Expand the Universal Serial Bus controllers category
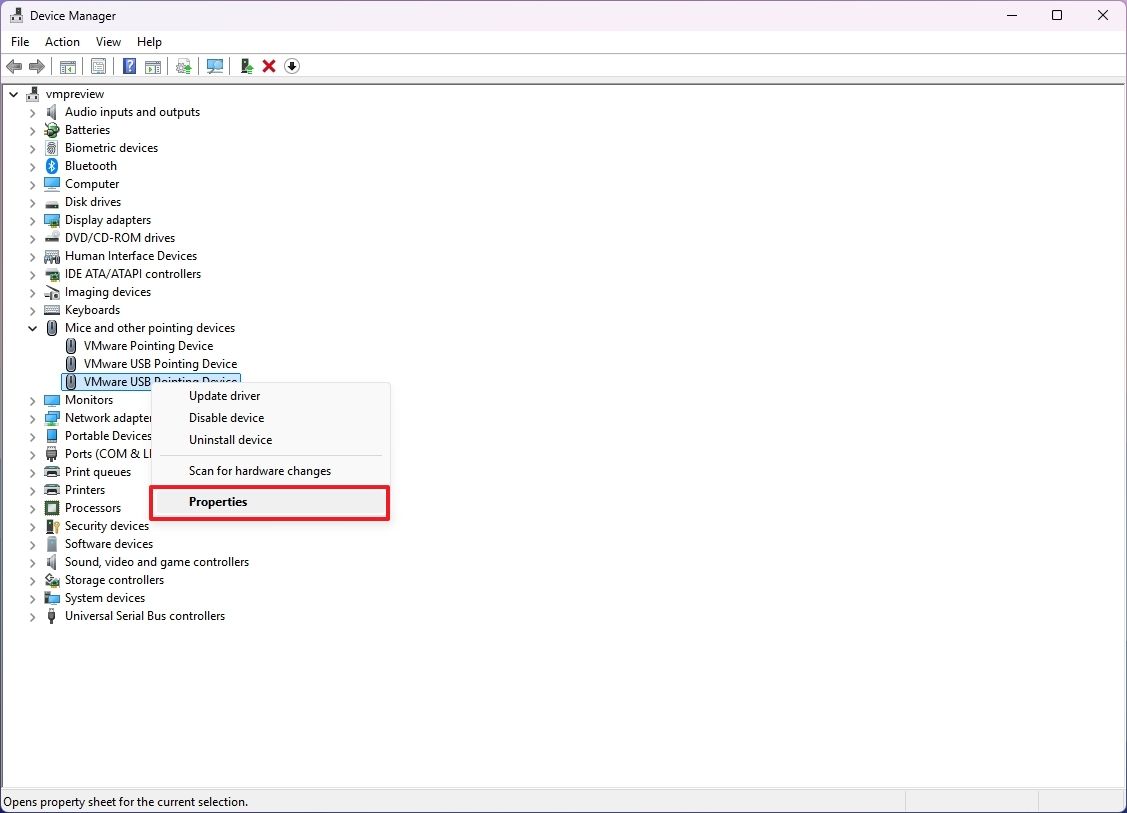This screenshot has height=813, width=1127. [x=32, y=616]
